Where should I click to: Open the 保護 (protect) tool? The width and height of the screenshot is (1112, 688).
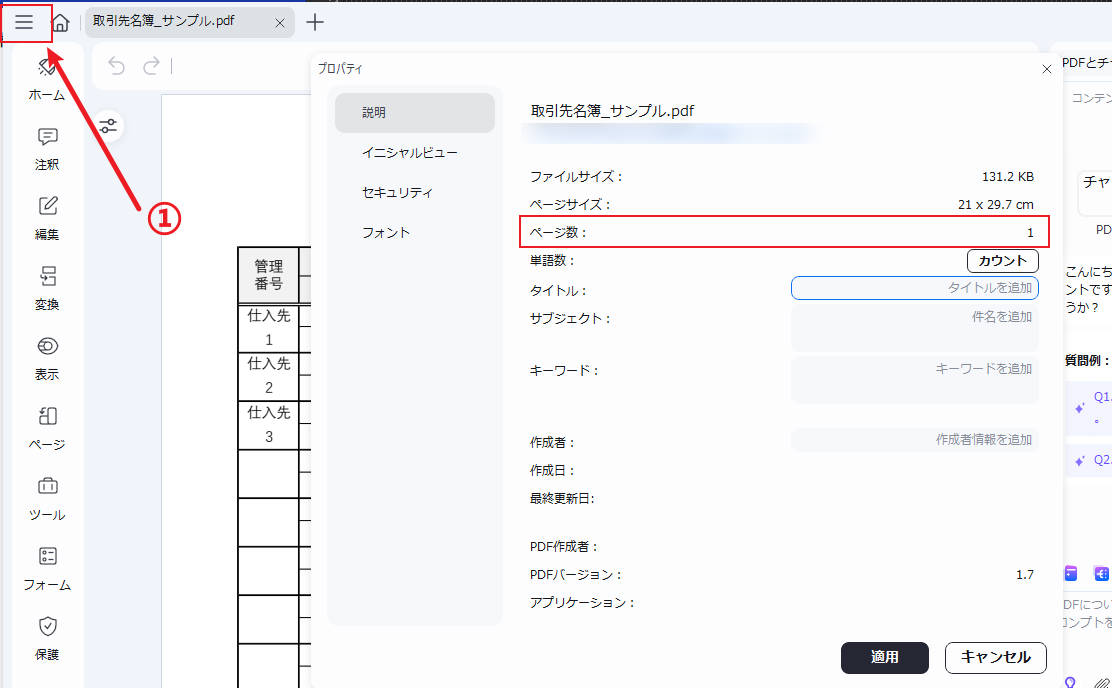[46, 638]
